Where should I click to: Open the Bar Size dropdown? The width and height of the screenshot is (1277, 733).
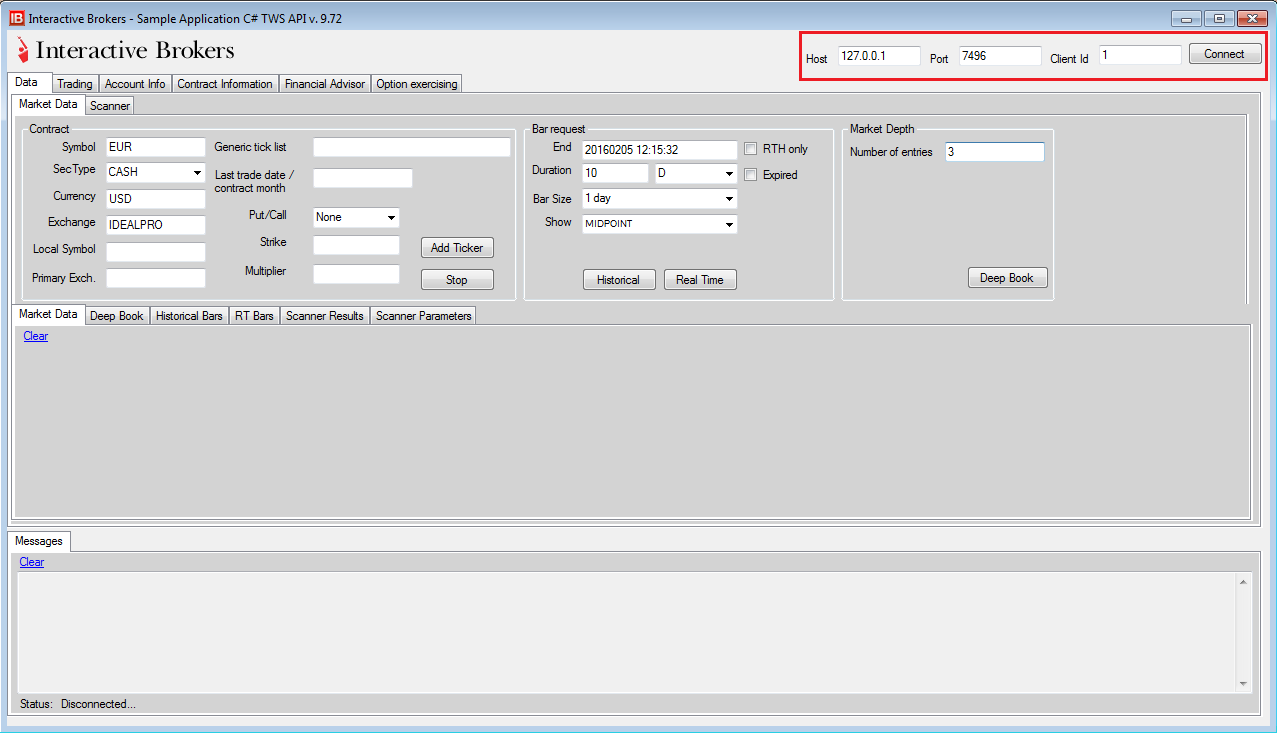click(x=660, y=198)
